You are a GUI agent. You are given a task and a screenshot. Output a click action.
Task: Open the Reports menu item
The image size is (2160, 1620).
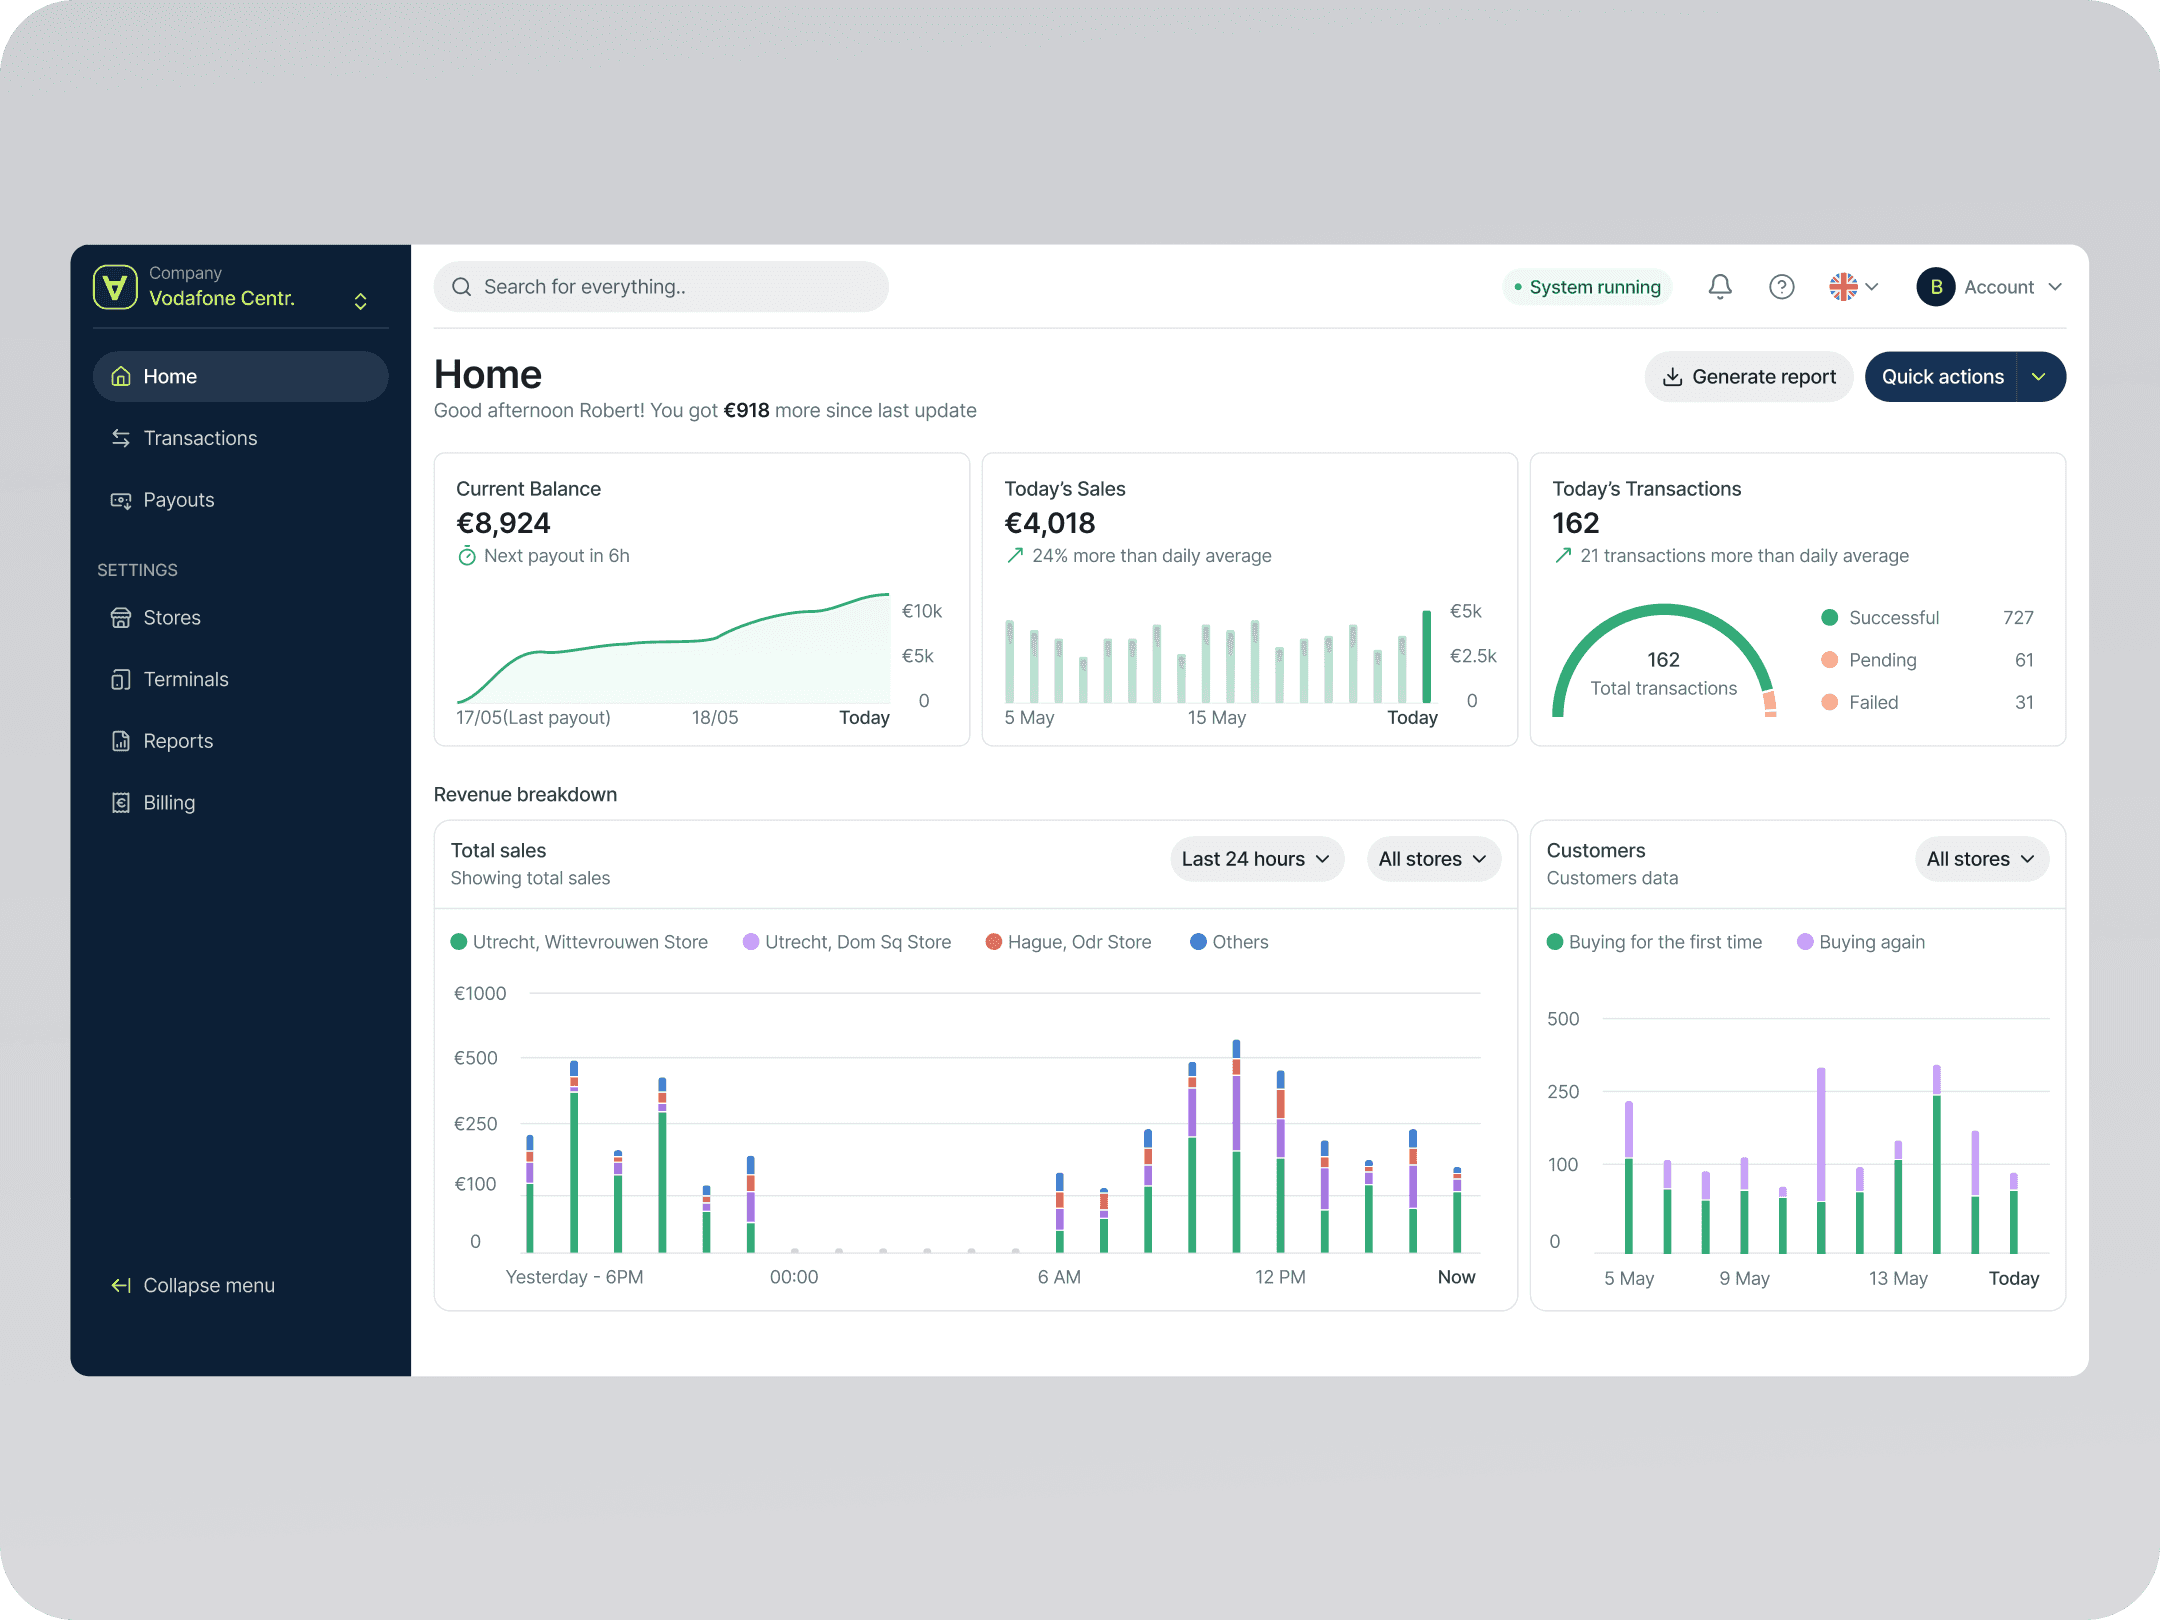coord(178,741)
